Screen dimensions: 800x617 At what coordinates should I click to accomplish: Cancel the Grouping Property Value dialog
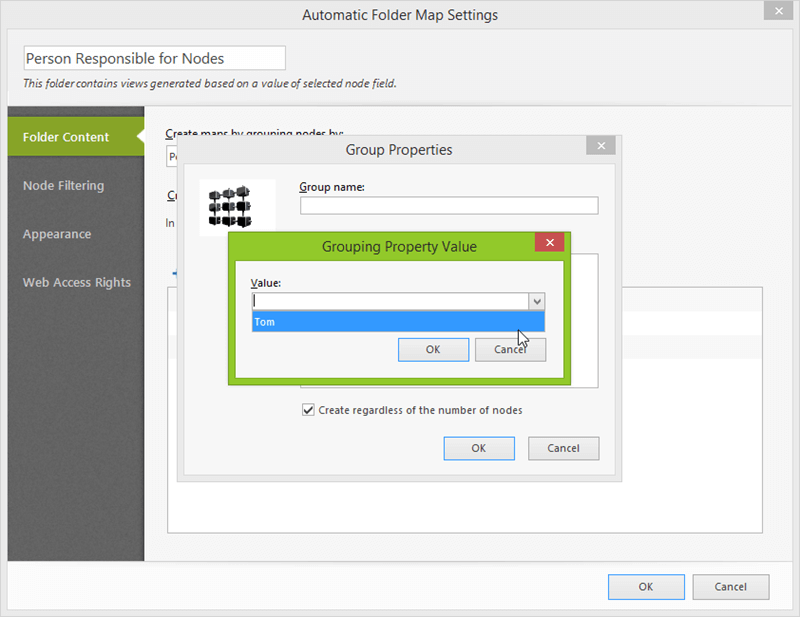(x=510, y=349)
